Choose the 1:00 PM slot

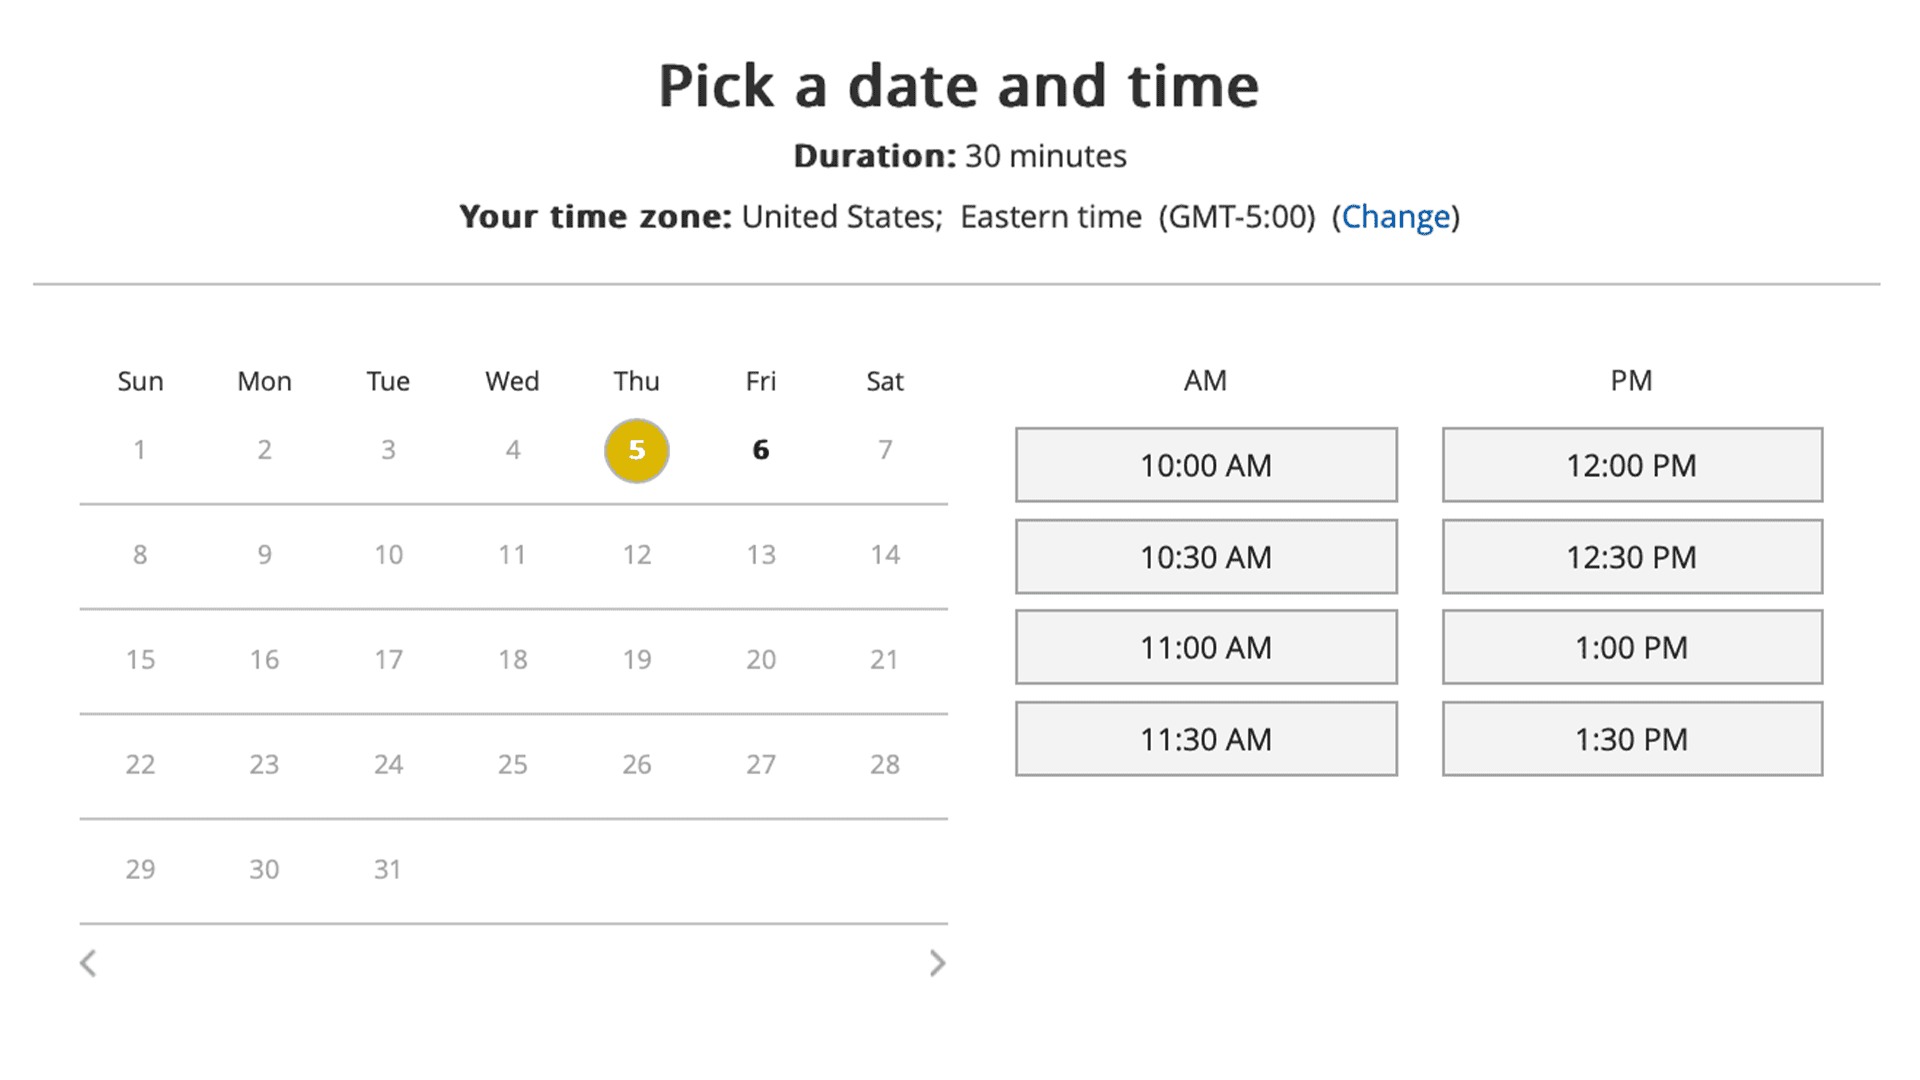point(1632,648)
